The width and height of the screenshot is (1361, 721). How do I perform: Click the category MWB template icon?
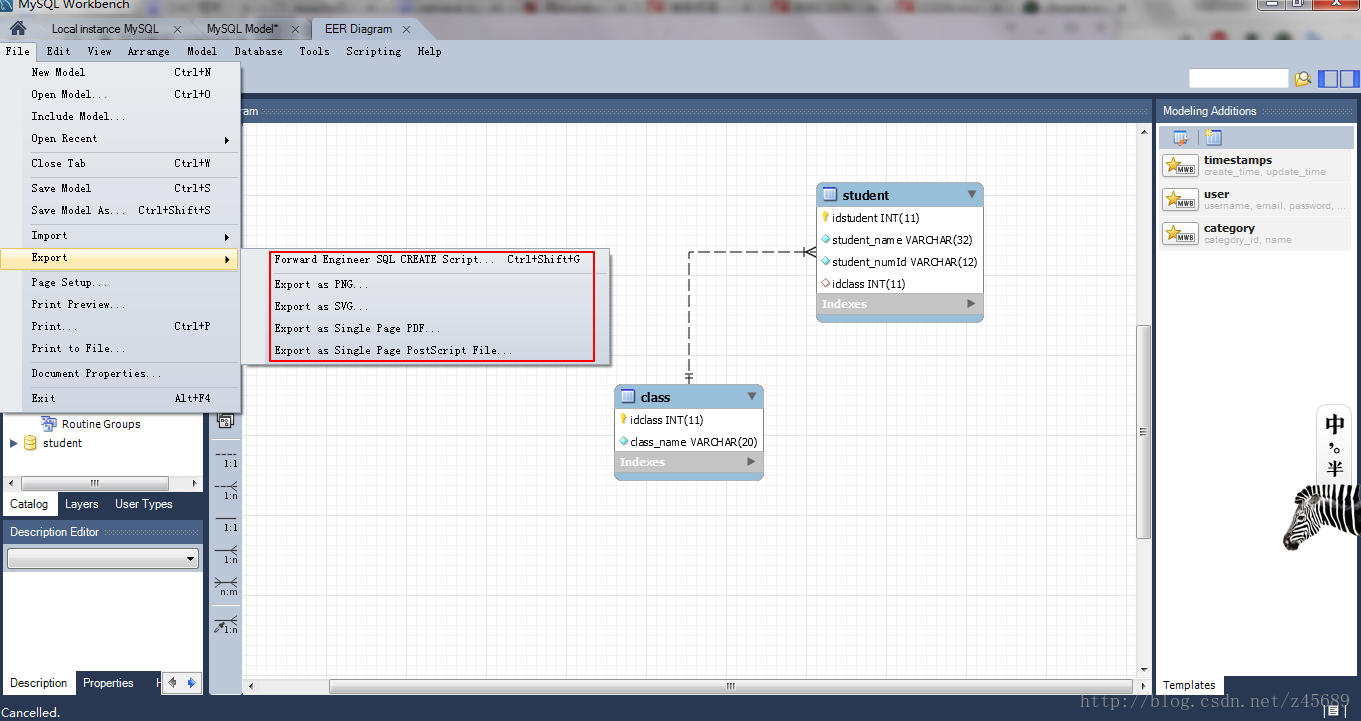click(x=1180, y=233)
